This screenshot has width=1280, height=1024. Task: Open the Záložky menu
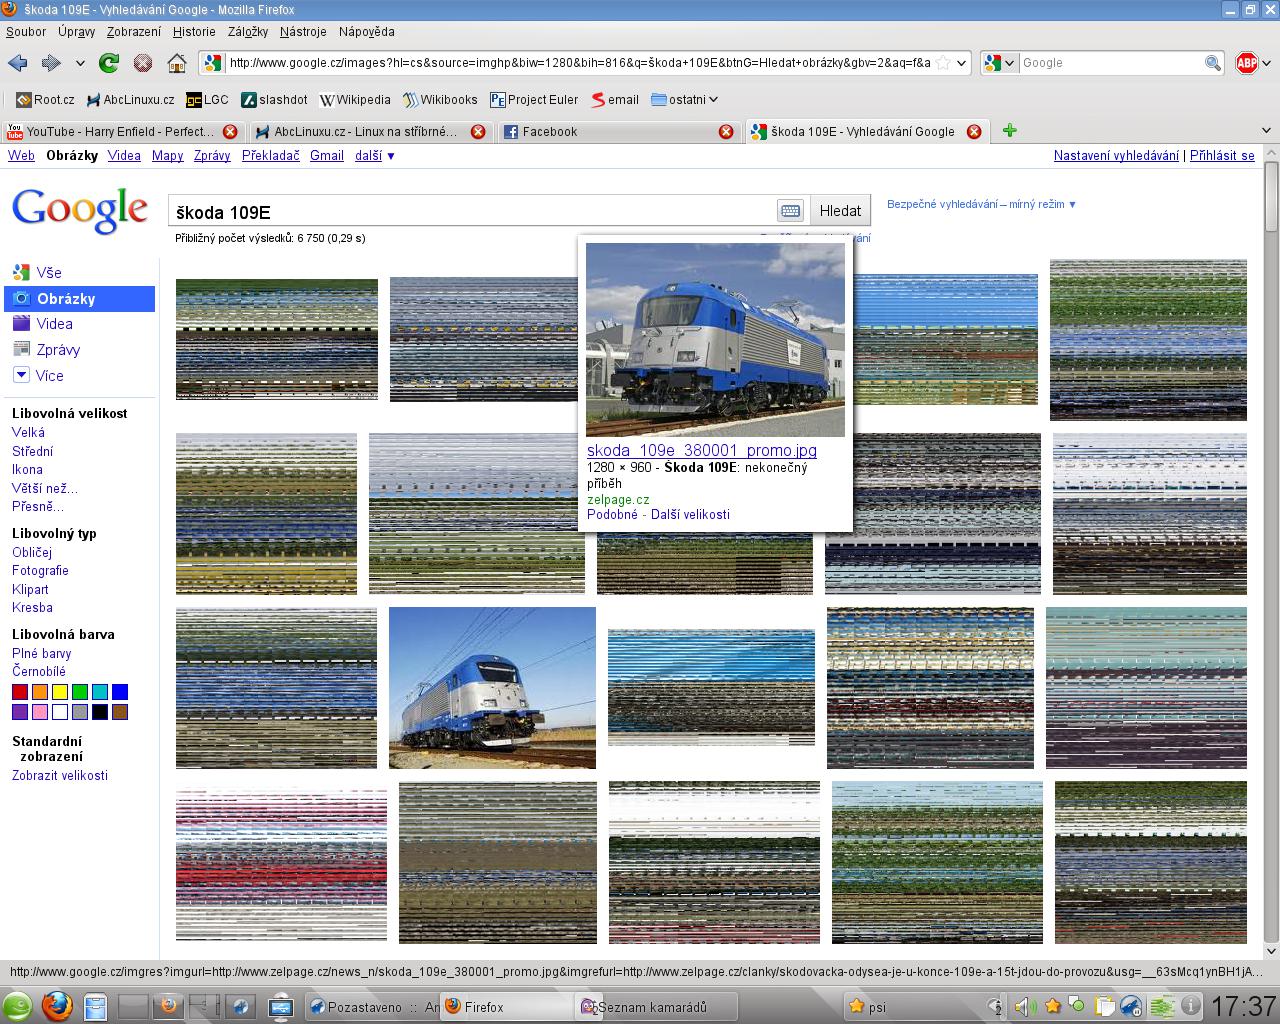(248, 31)
